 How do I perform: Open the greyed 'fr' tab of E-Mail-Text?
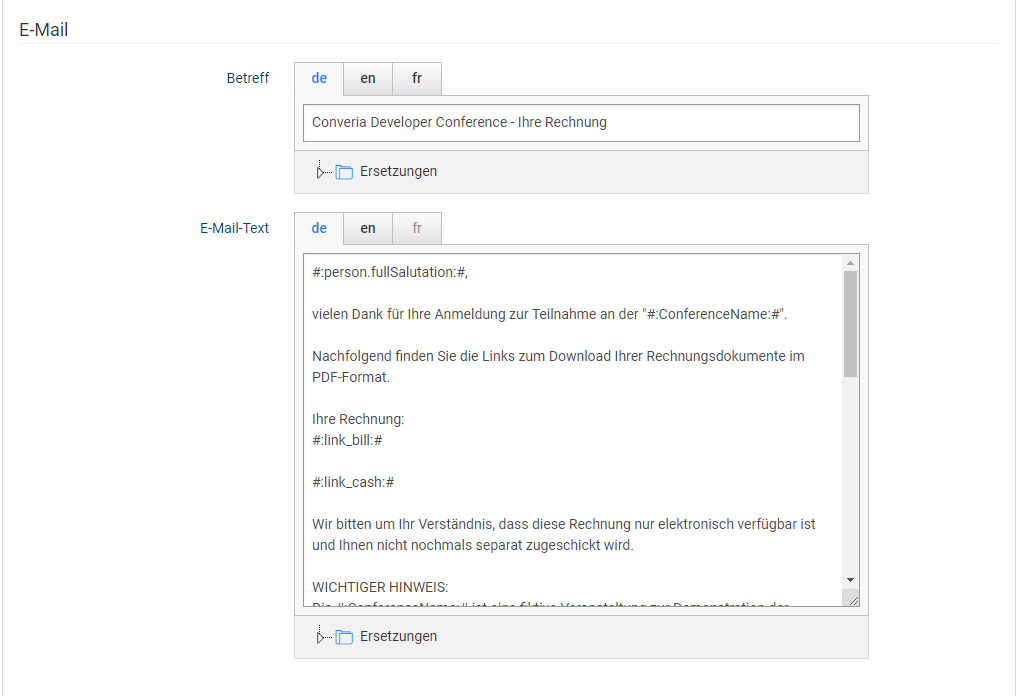[417, 228]
